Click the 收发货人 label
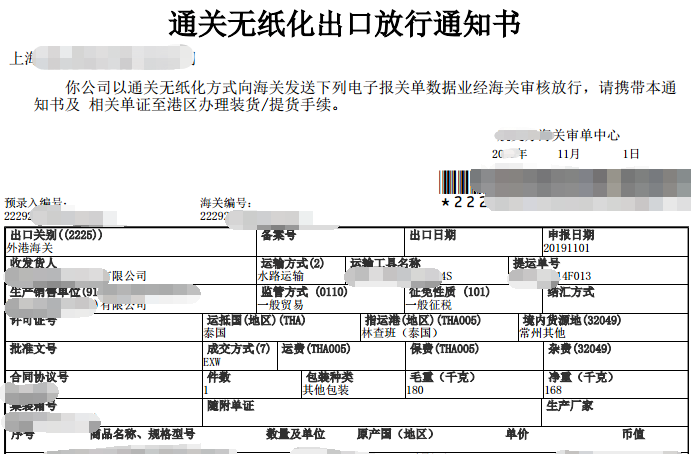The image size is (693, 454). (33, 263)
